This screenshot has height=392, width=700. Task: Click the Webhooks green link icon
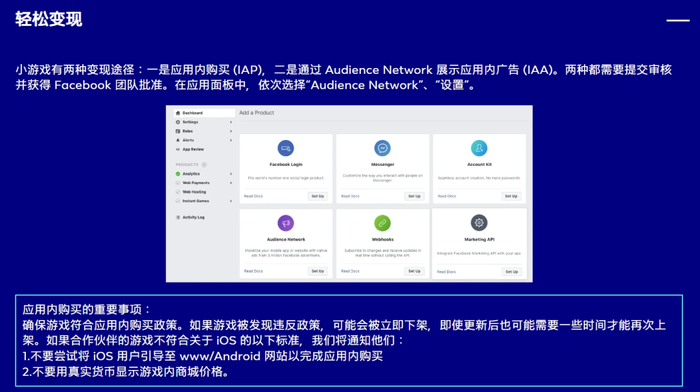click(x=382, y=223)
